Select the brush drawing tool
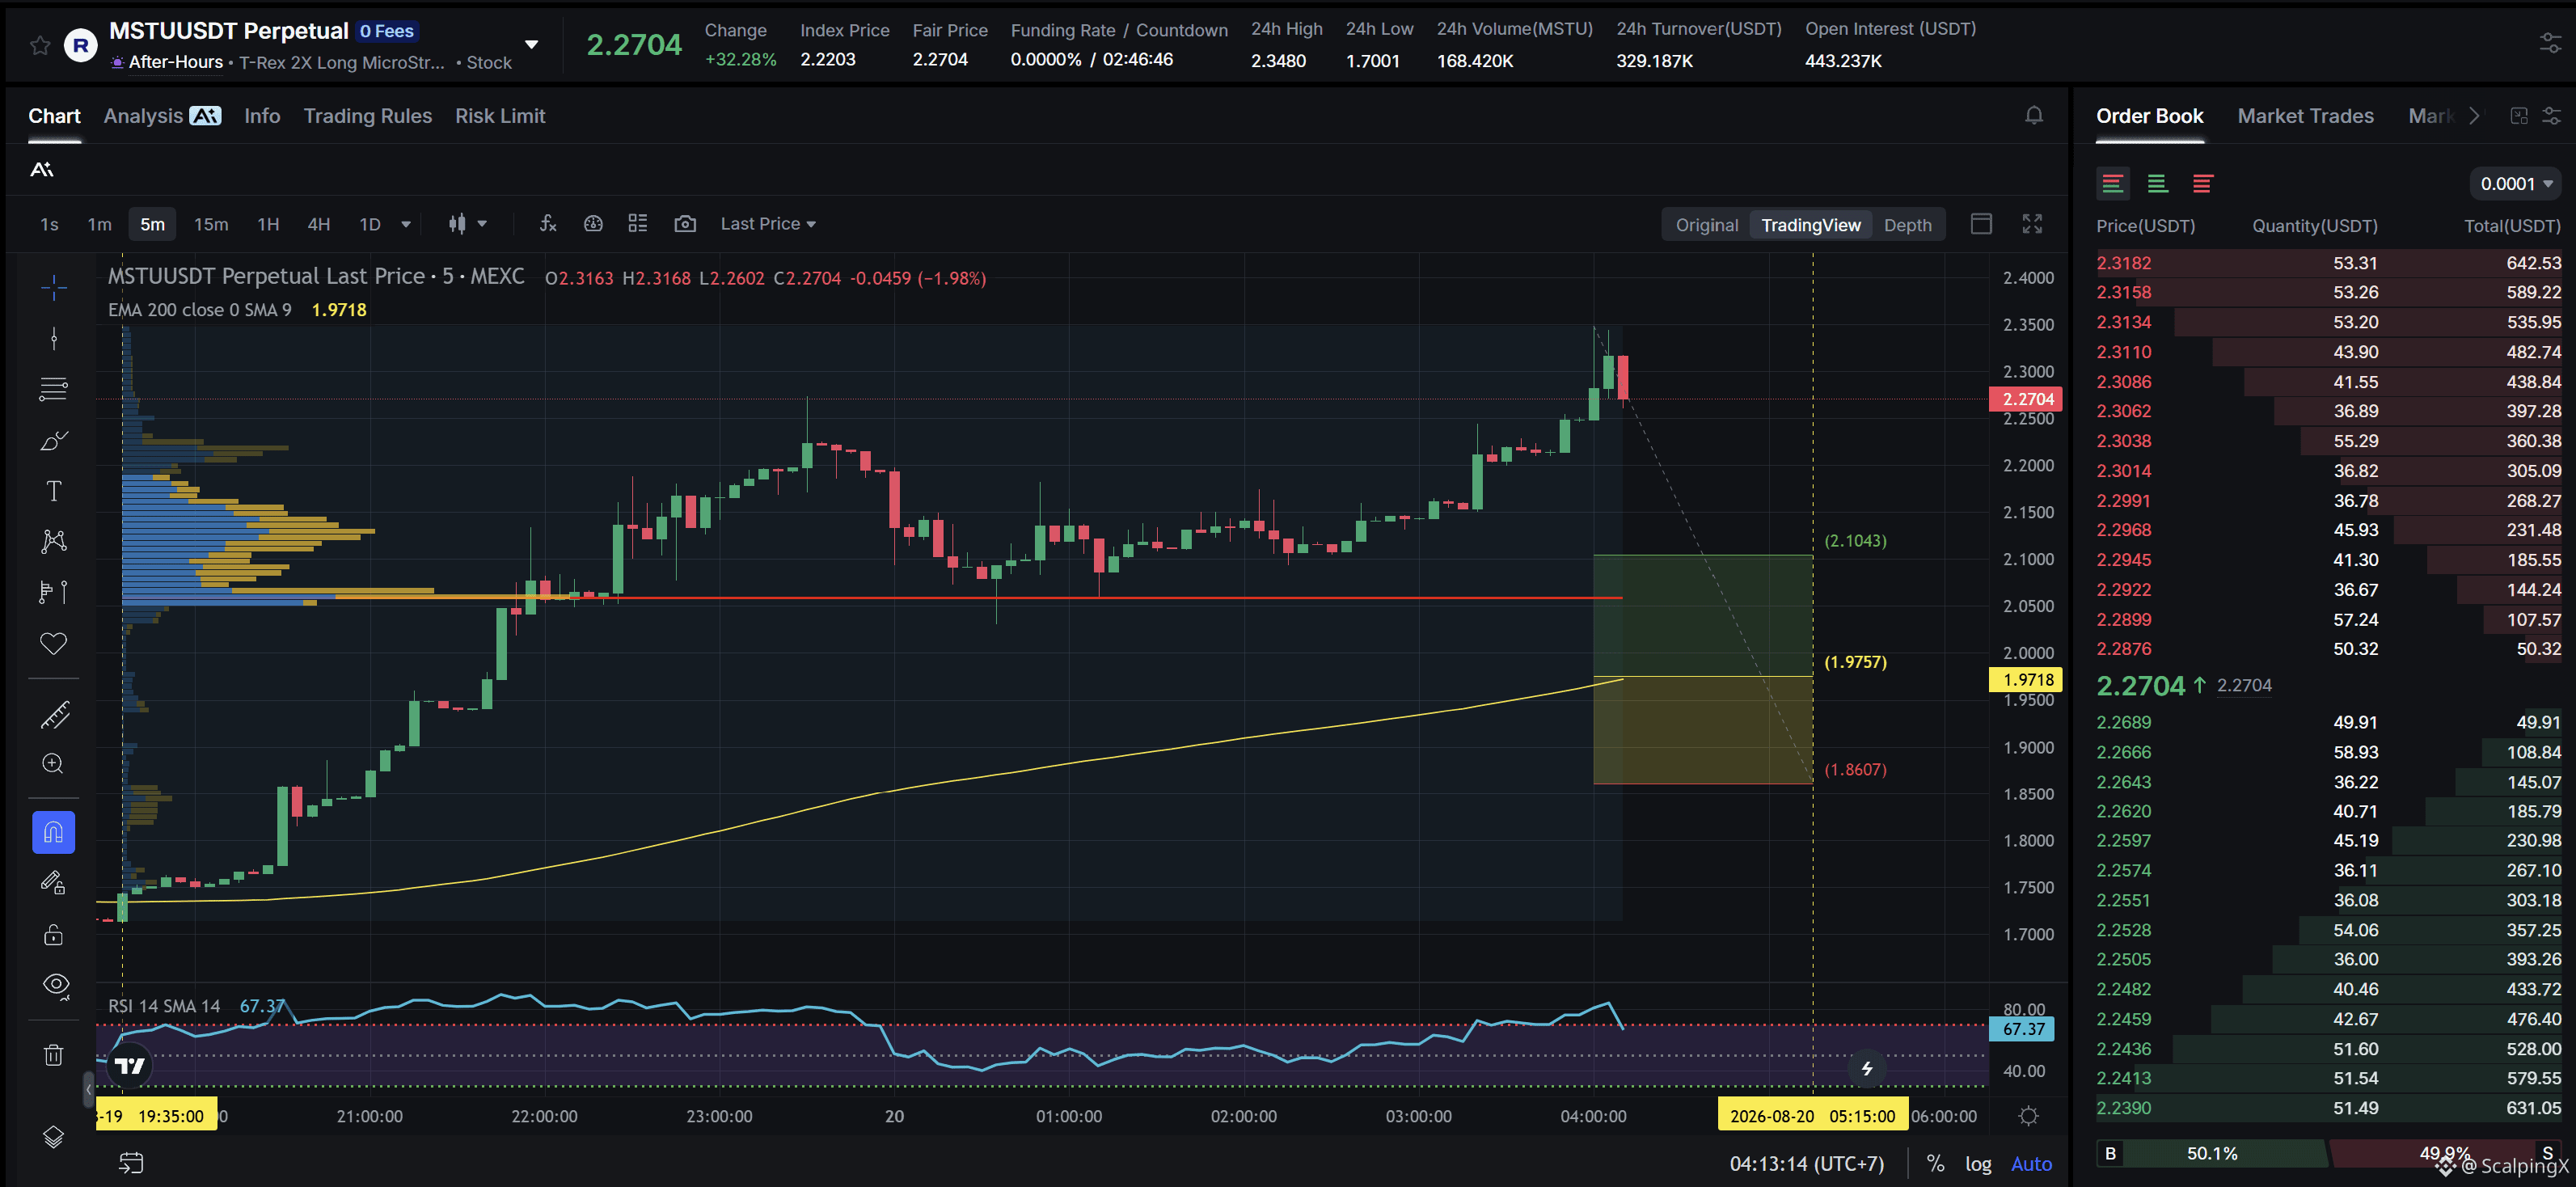2576x1187 pixels. click(54, 440)
